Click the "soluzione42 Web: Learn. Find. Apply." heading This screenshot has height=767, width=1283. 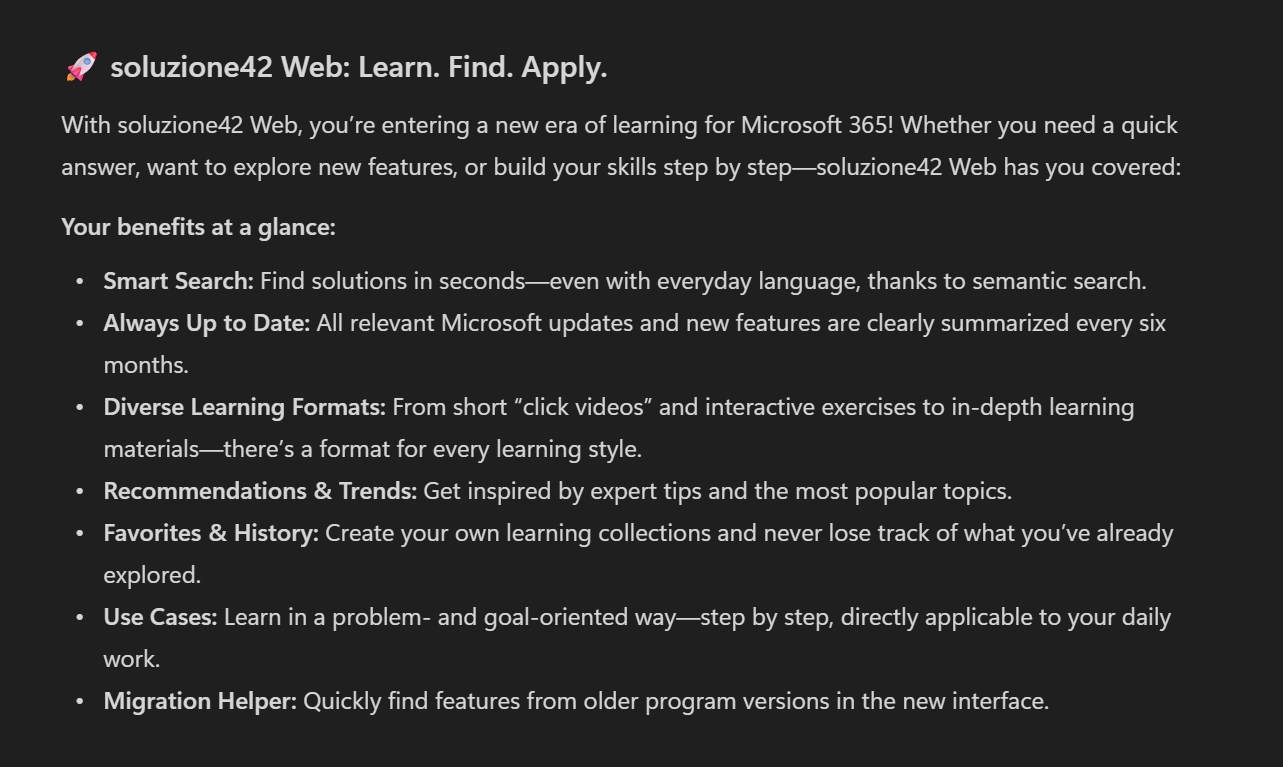[x=358, y=68]
